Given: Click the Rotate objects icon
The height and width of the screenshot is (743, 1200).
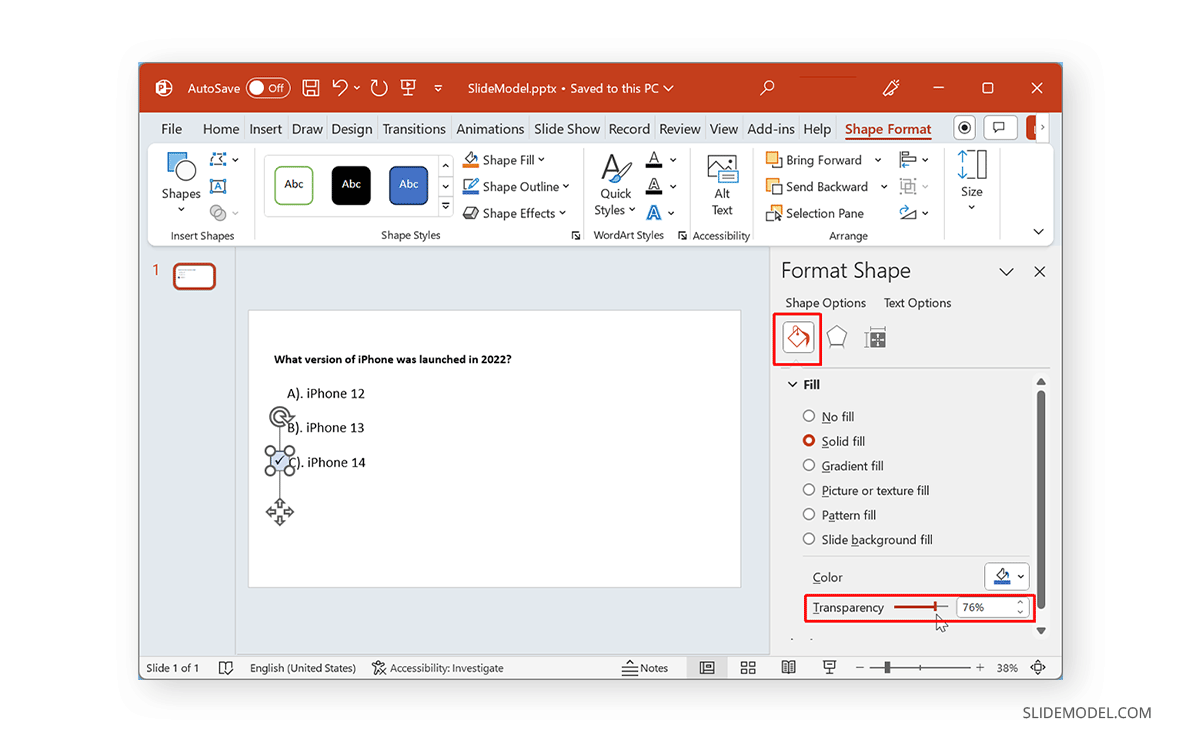Looking at the screenshot, I should (x=908, y=213).
